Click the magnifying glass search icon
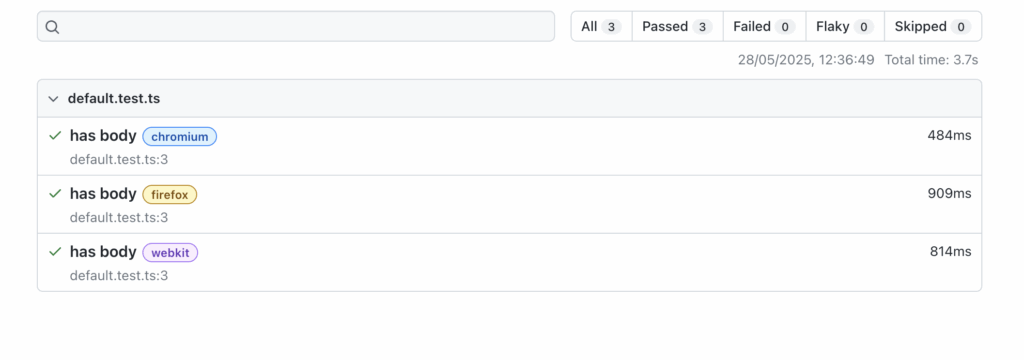 [x=53, y=27]
